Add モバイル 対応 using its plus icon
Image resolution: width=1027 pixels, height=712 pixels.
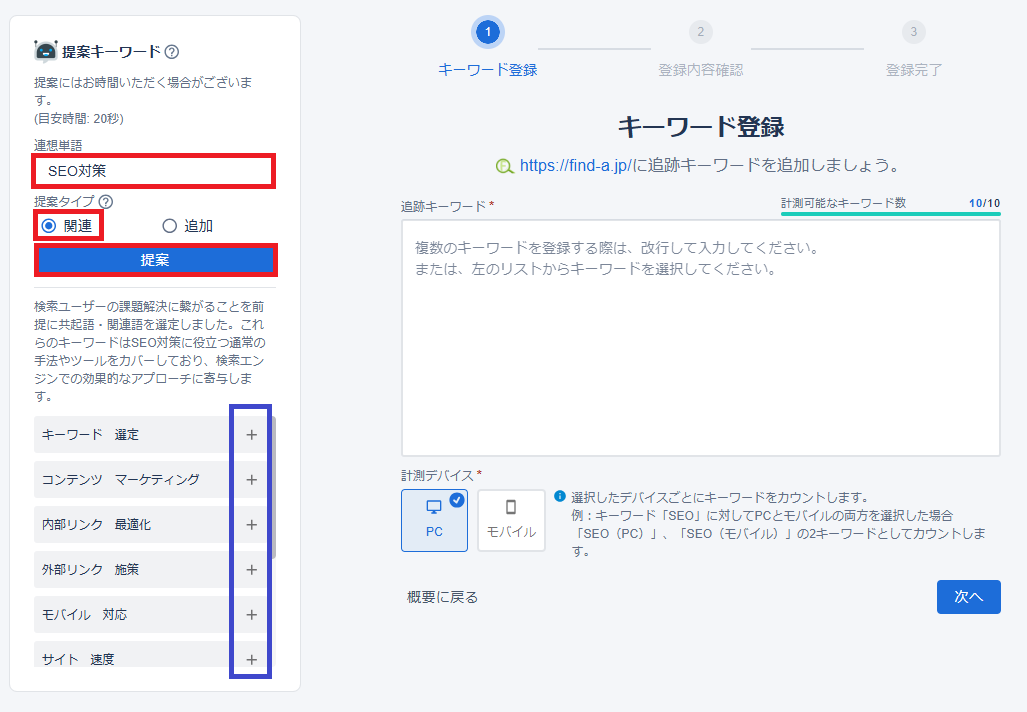point(252,615)
